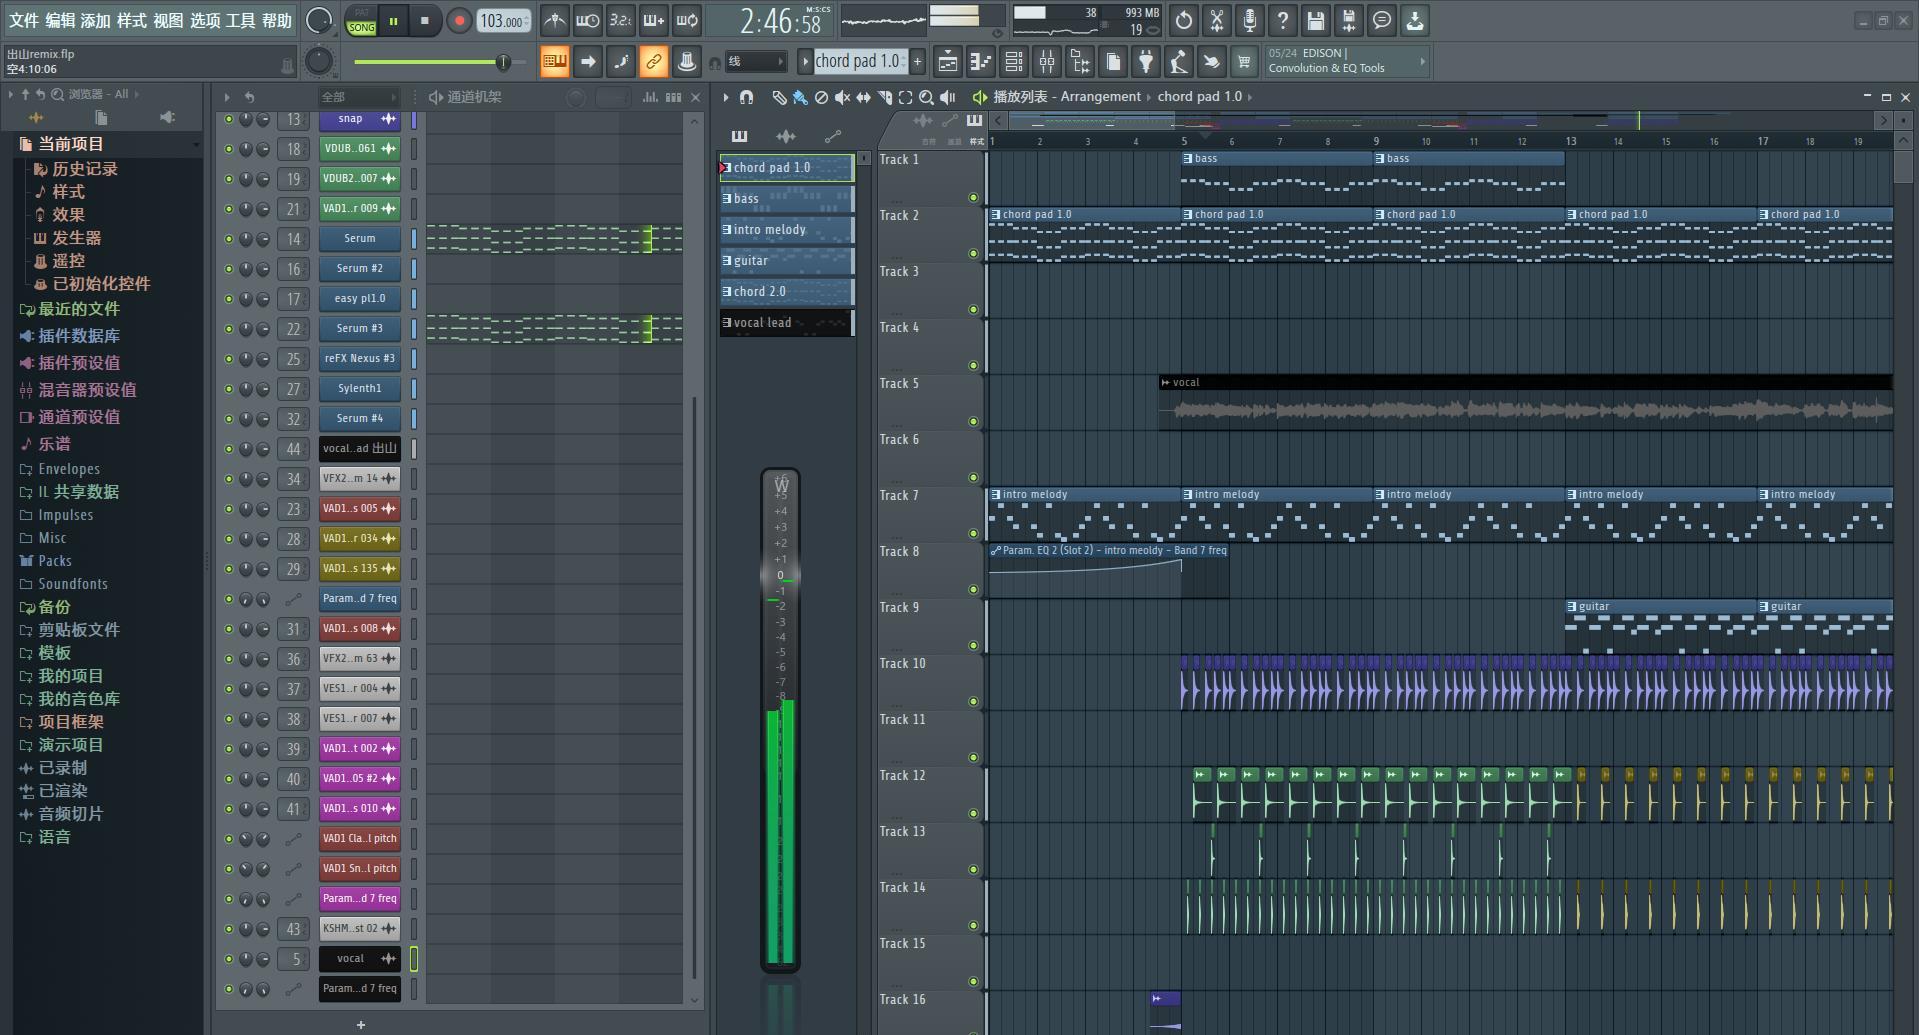
Task: Open the pattern selector chord pad 1.0 dropdown
Action: coord(857,62)
